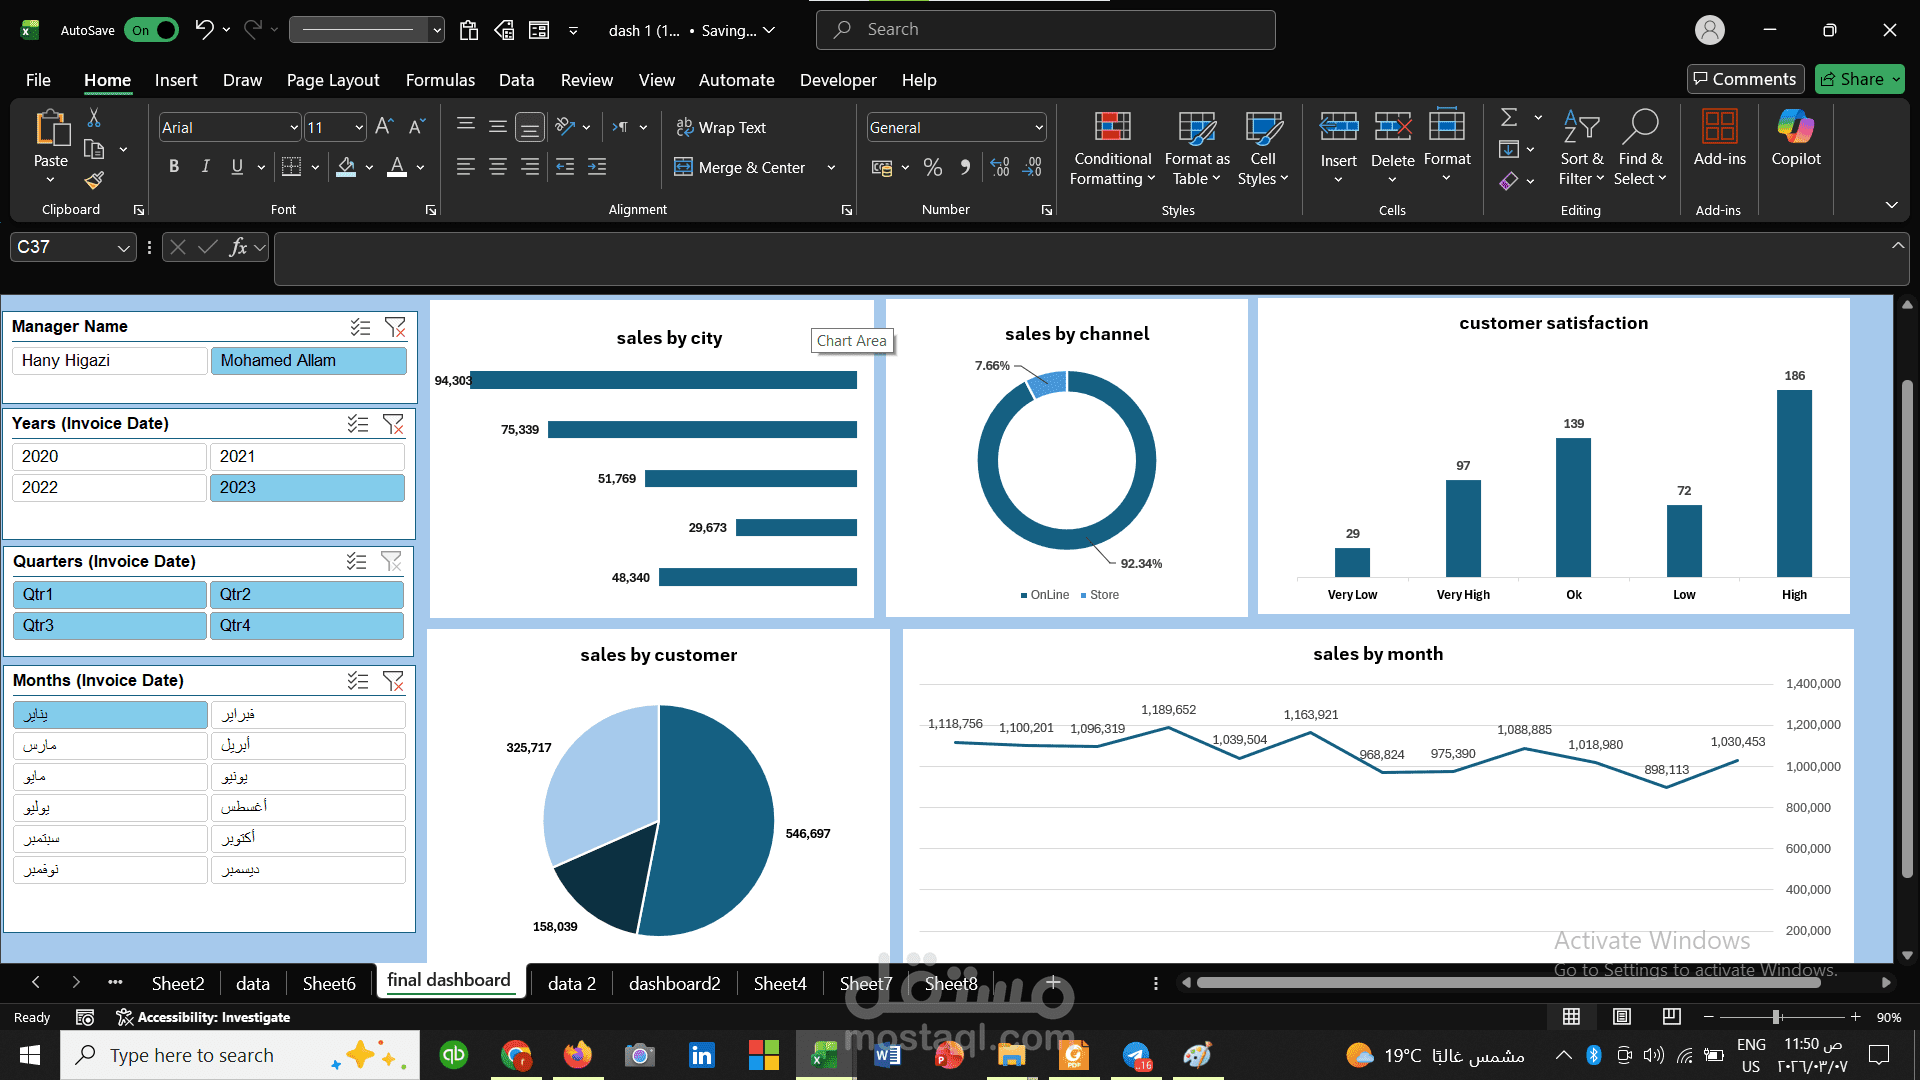Clear filter on Months slicer
This screenshot has width=1920, height=1080.
(x=394, y=681)
